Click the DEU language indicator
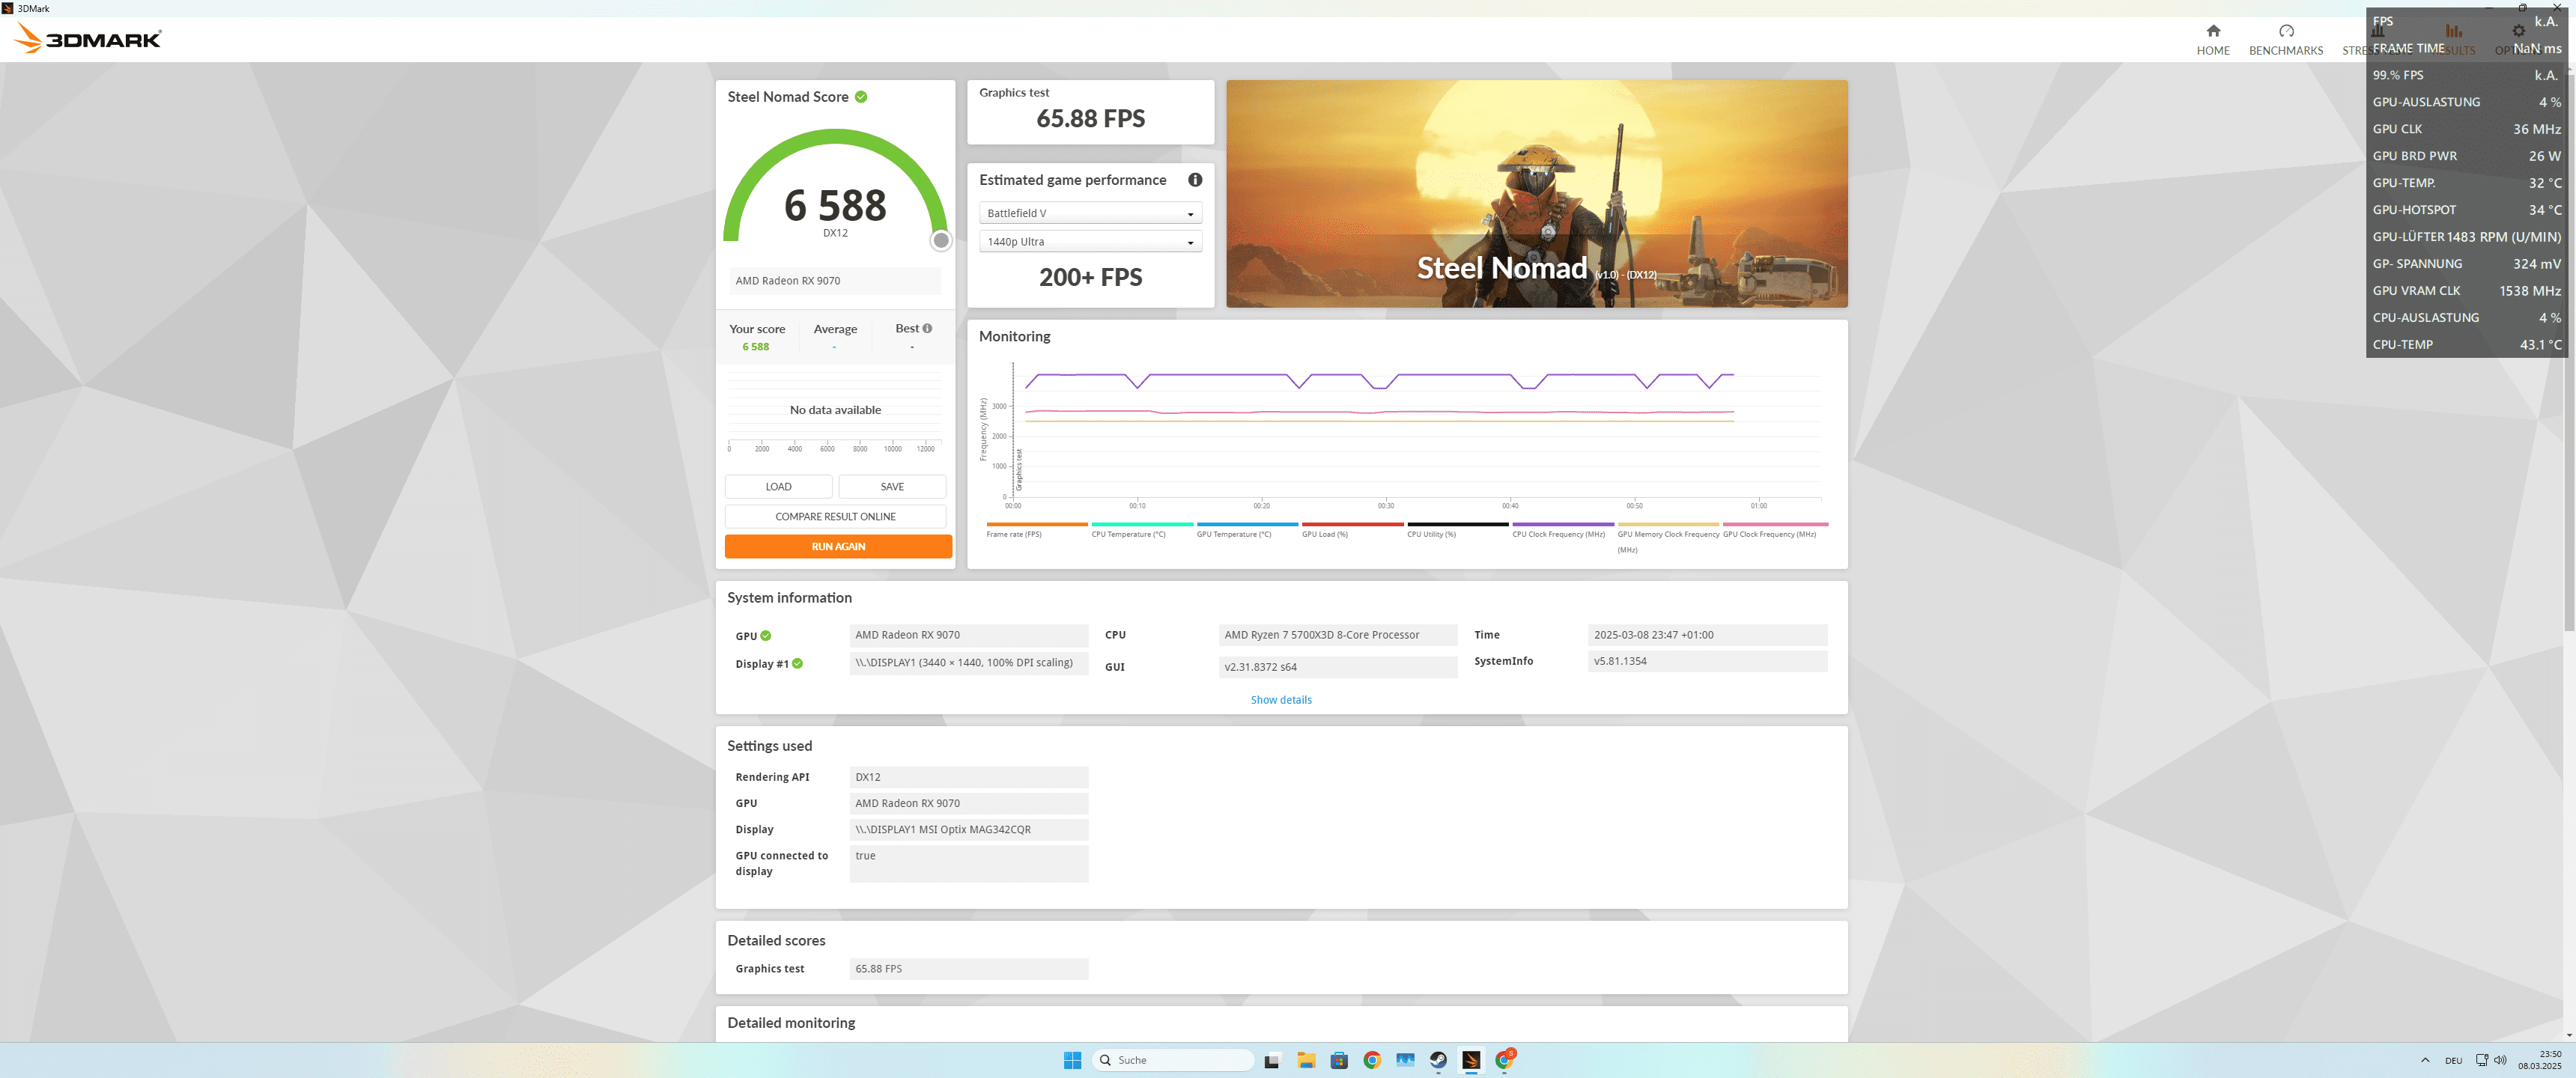 2453,1060
